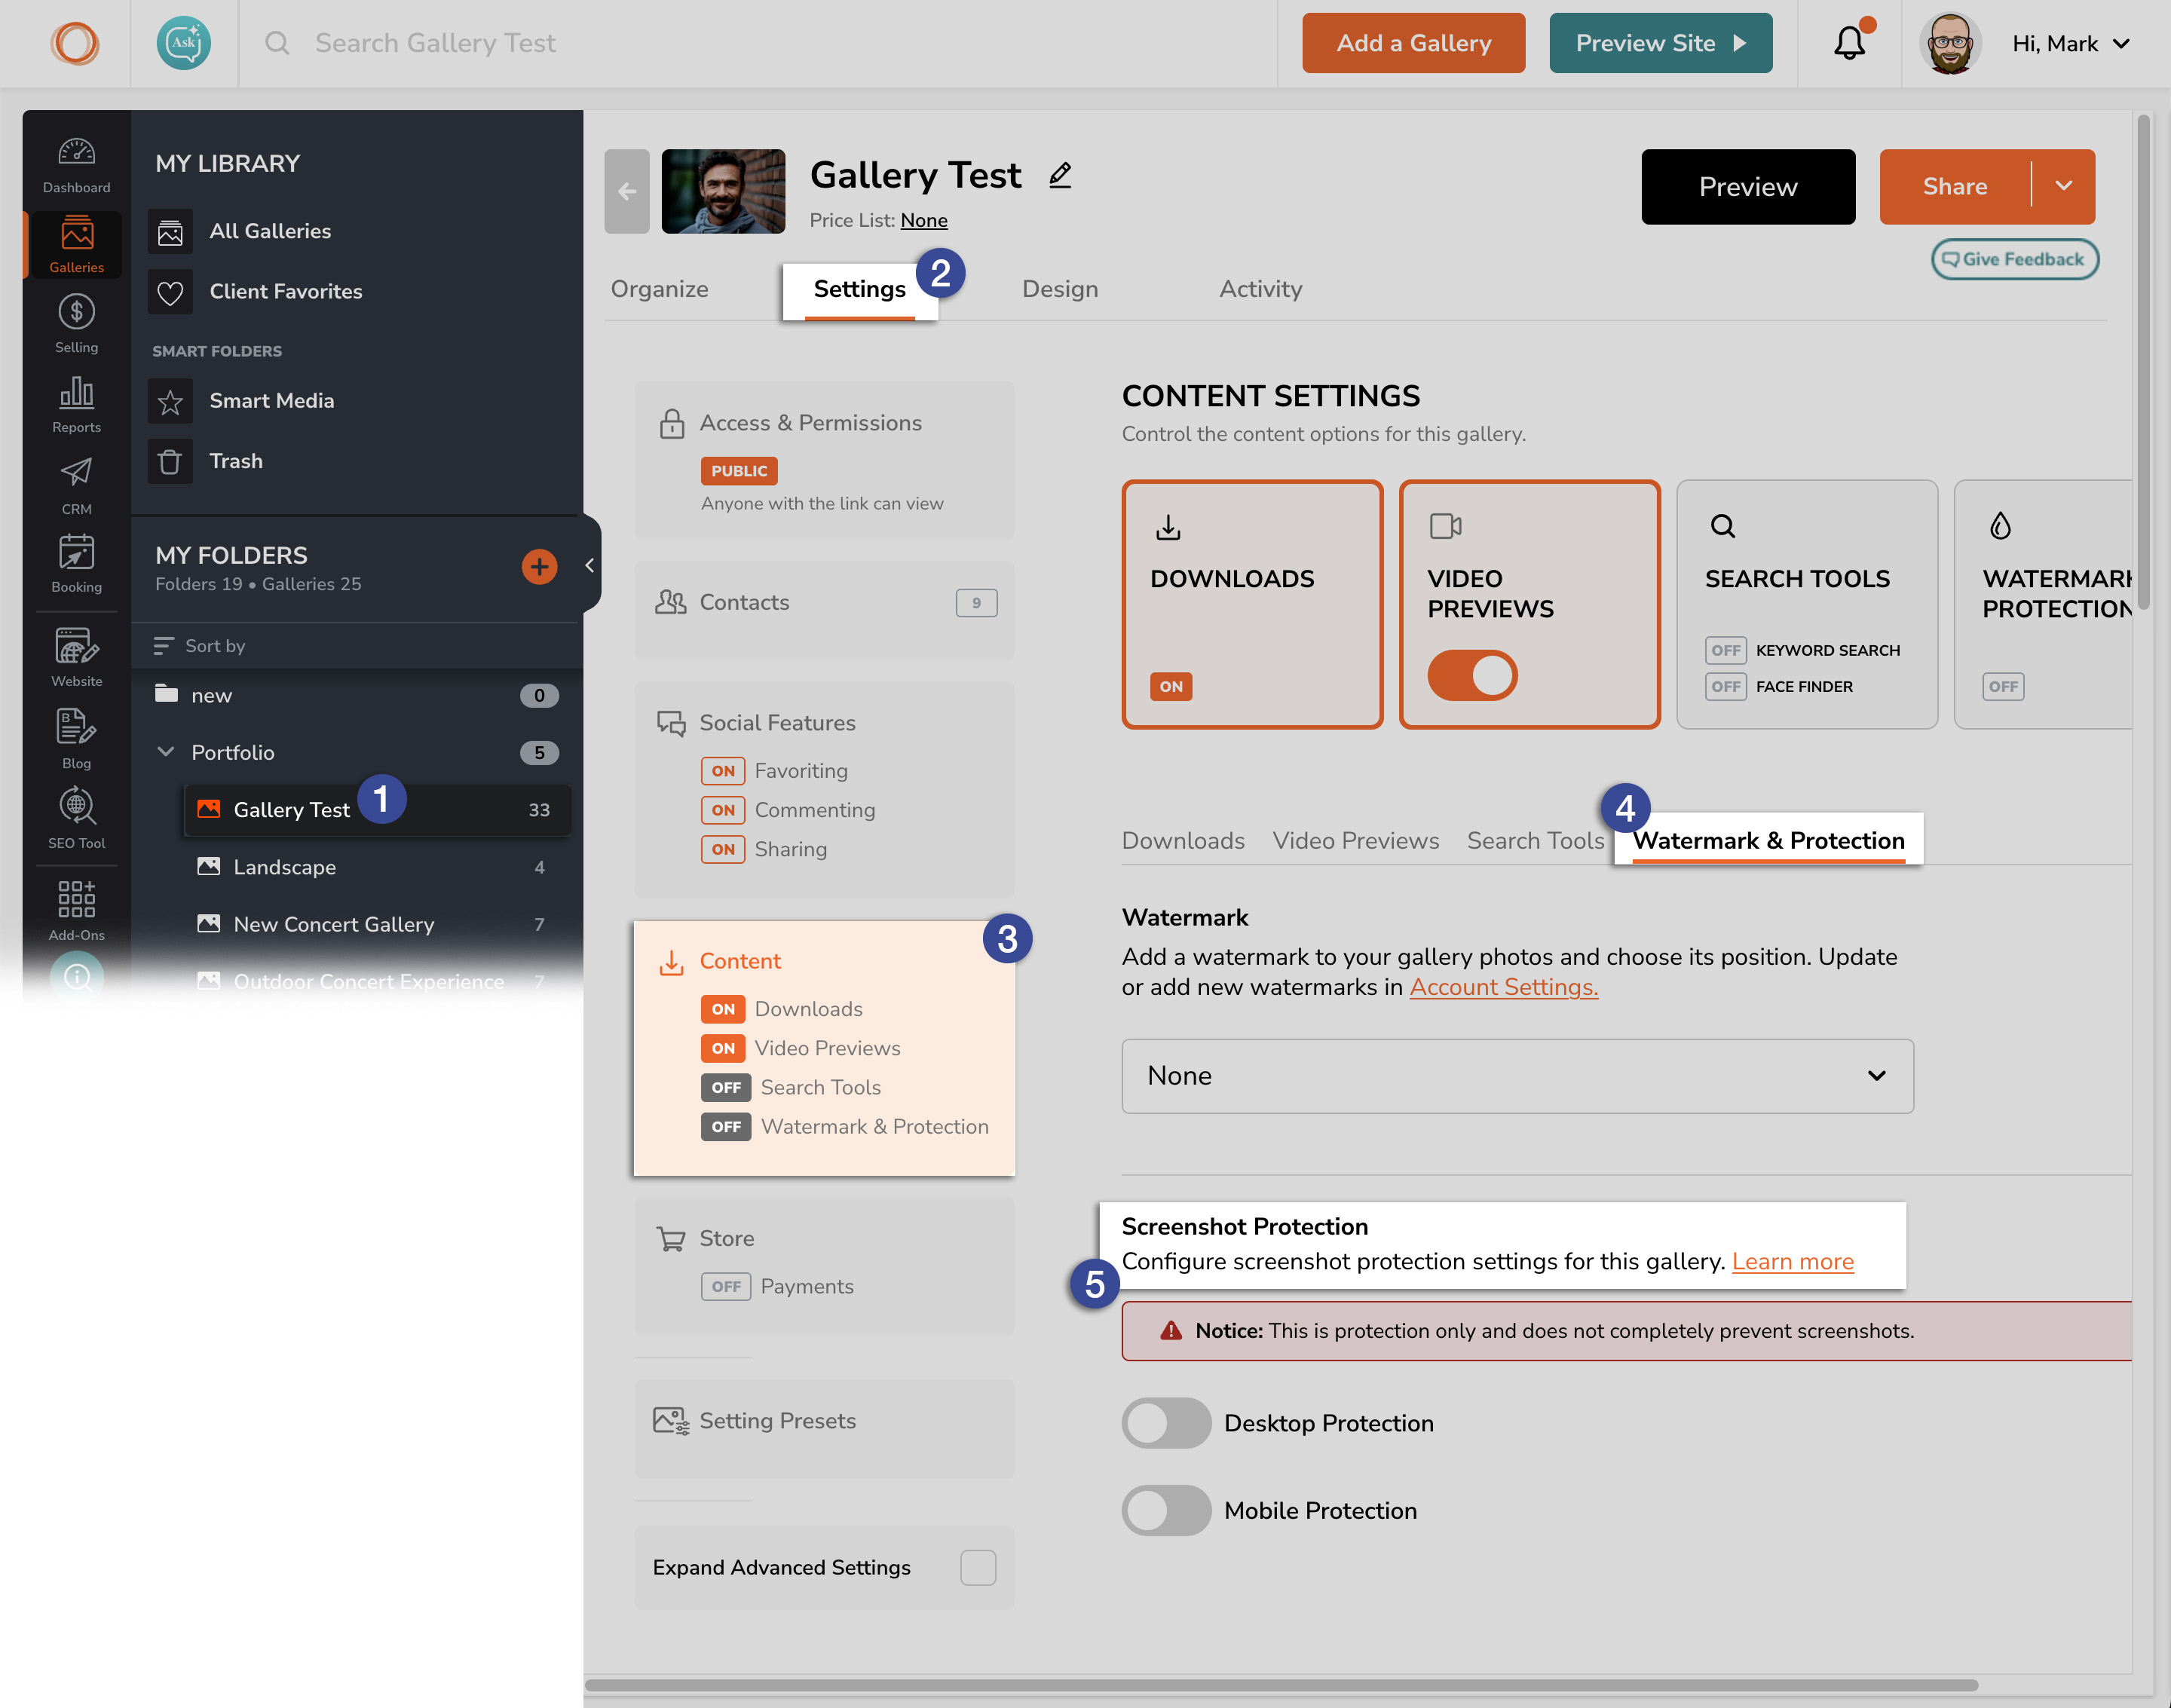The width and height of the screenshot is (2171, 1708).
Task: Open Client Favorites heart icon
Action: [170, 292]
